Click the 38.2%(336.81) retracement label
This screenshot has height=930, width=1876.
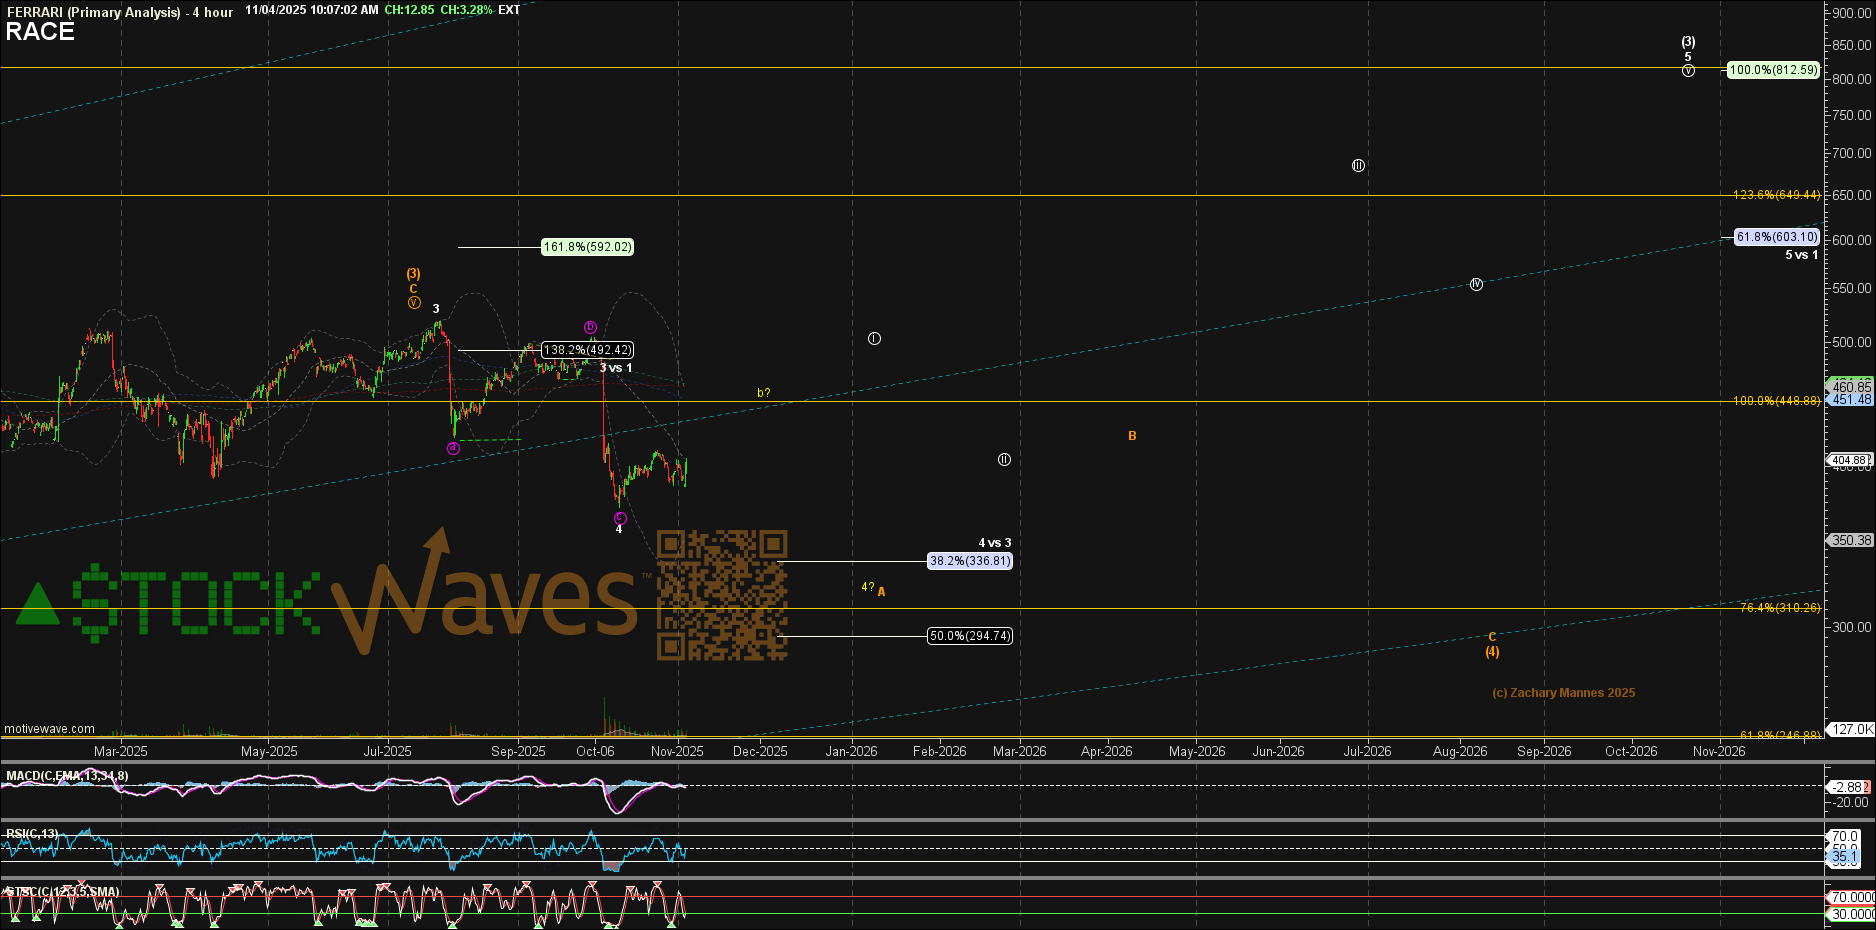tap(969, 561)
